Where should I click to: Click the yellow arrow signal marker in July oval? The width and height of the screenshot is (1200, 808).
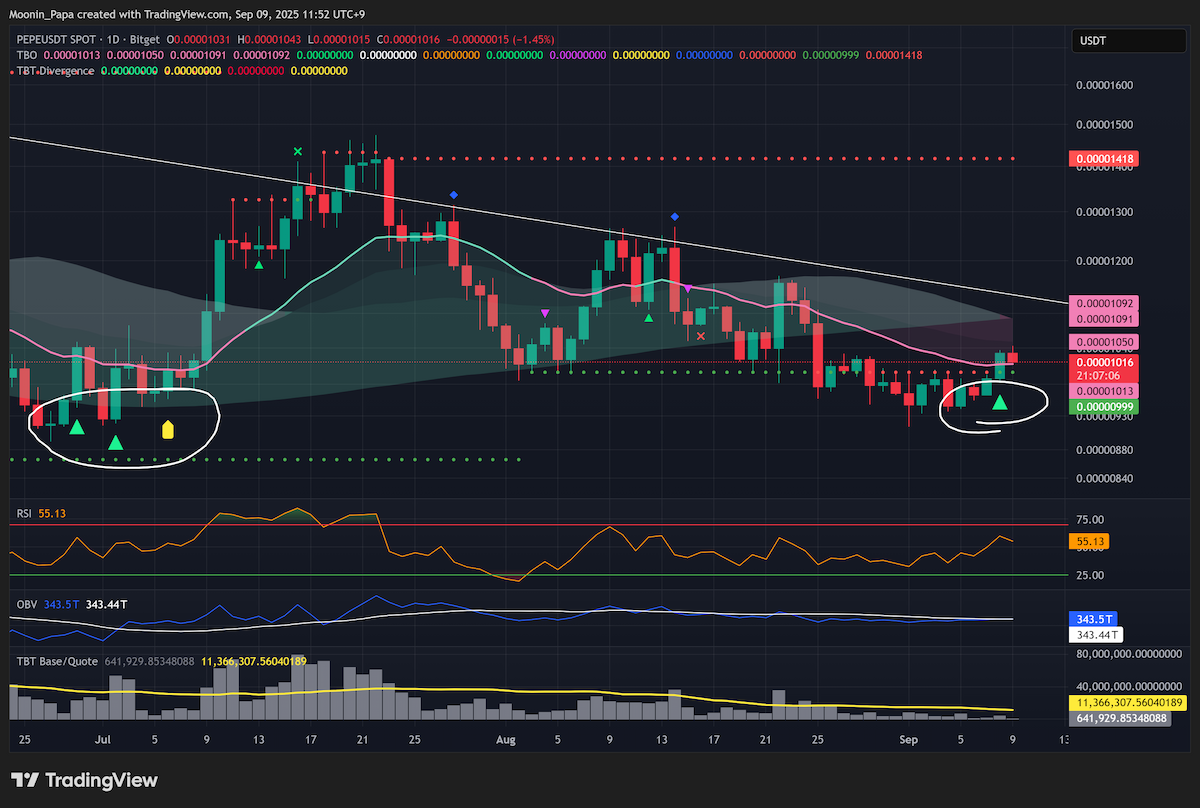168,430
